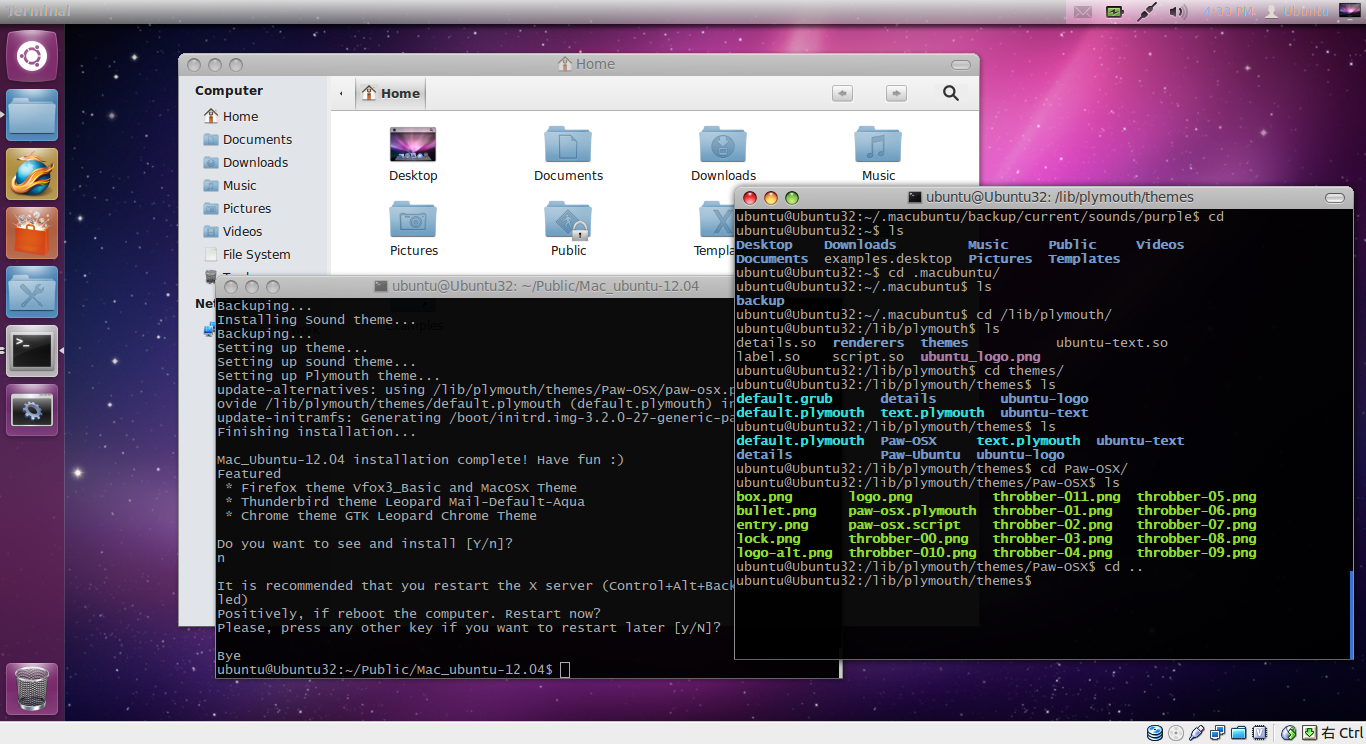Click 'Finishing installation...' text in left terminal

pos(316,432)
